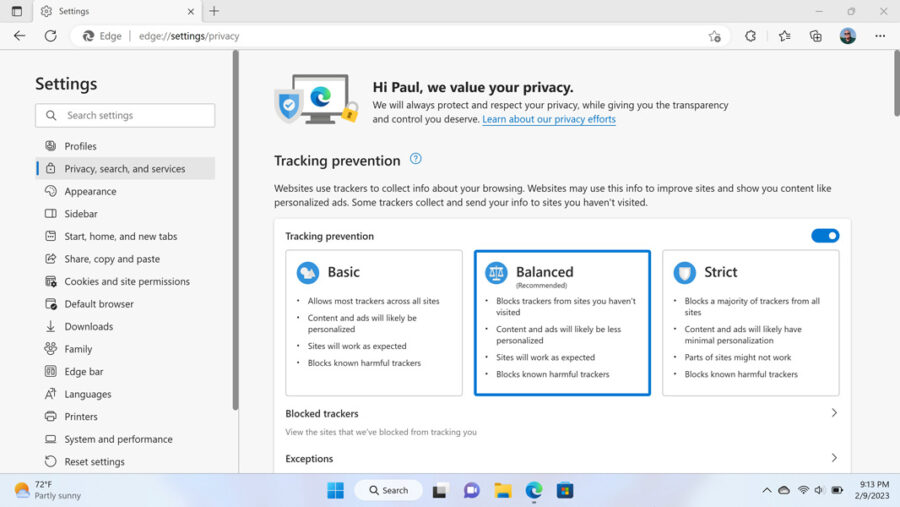Select the Basic tracking prevention card
The height and width of the screenshot is (507, 900).
tap(374, 322)
